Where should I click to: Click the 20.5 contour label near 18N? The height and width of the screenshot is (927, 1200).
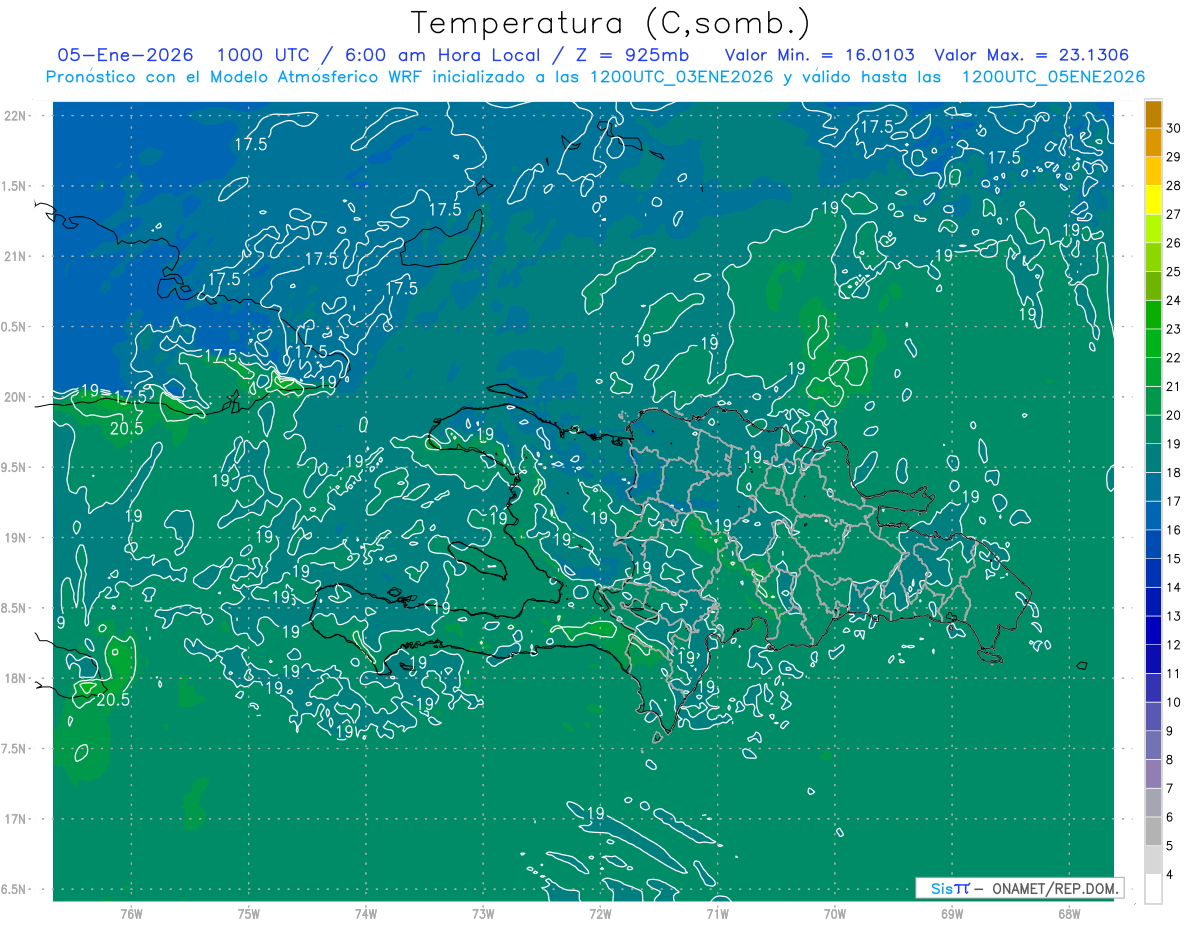(113, 700)
